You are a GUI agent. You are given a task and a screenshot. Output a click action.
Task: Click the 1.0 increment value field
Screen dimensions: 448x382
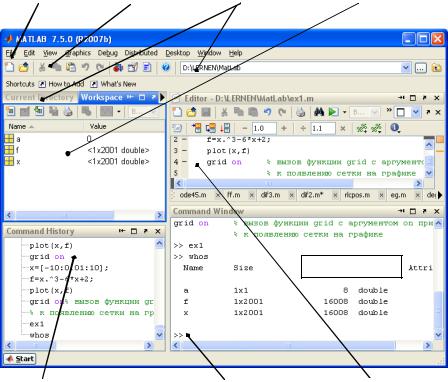(x=264, y=128)
